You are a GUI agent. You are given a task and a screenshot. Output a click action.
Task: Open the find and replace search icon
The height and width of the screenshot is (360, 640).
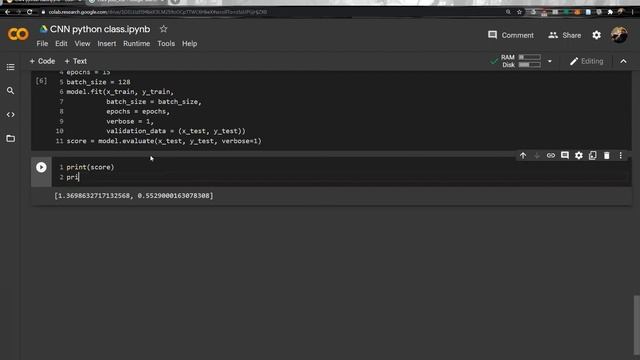point(11,91)
